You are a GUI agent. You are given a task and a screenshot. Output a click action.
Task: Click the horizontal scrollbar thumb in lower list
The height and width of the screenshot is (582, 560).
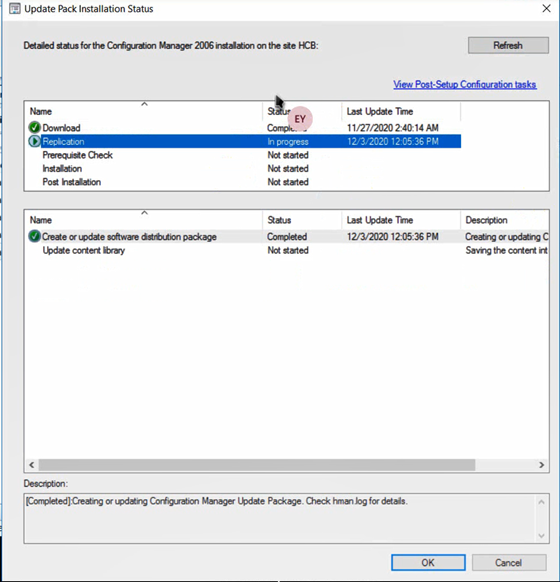(x=257, y=465)
